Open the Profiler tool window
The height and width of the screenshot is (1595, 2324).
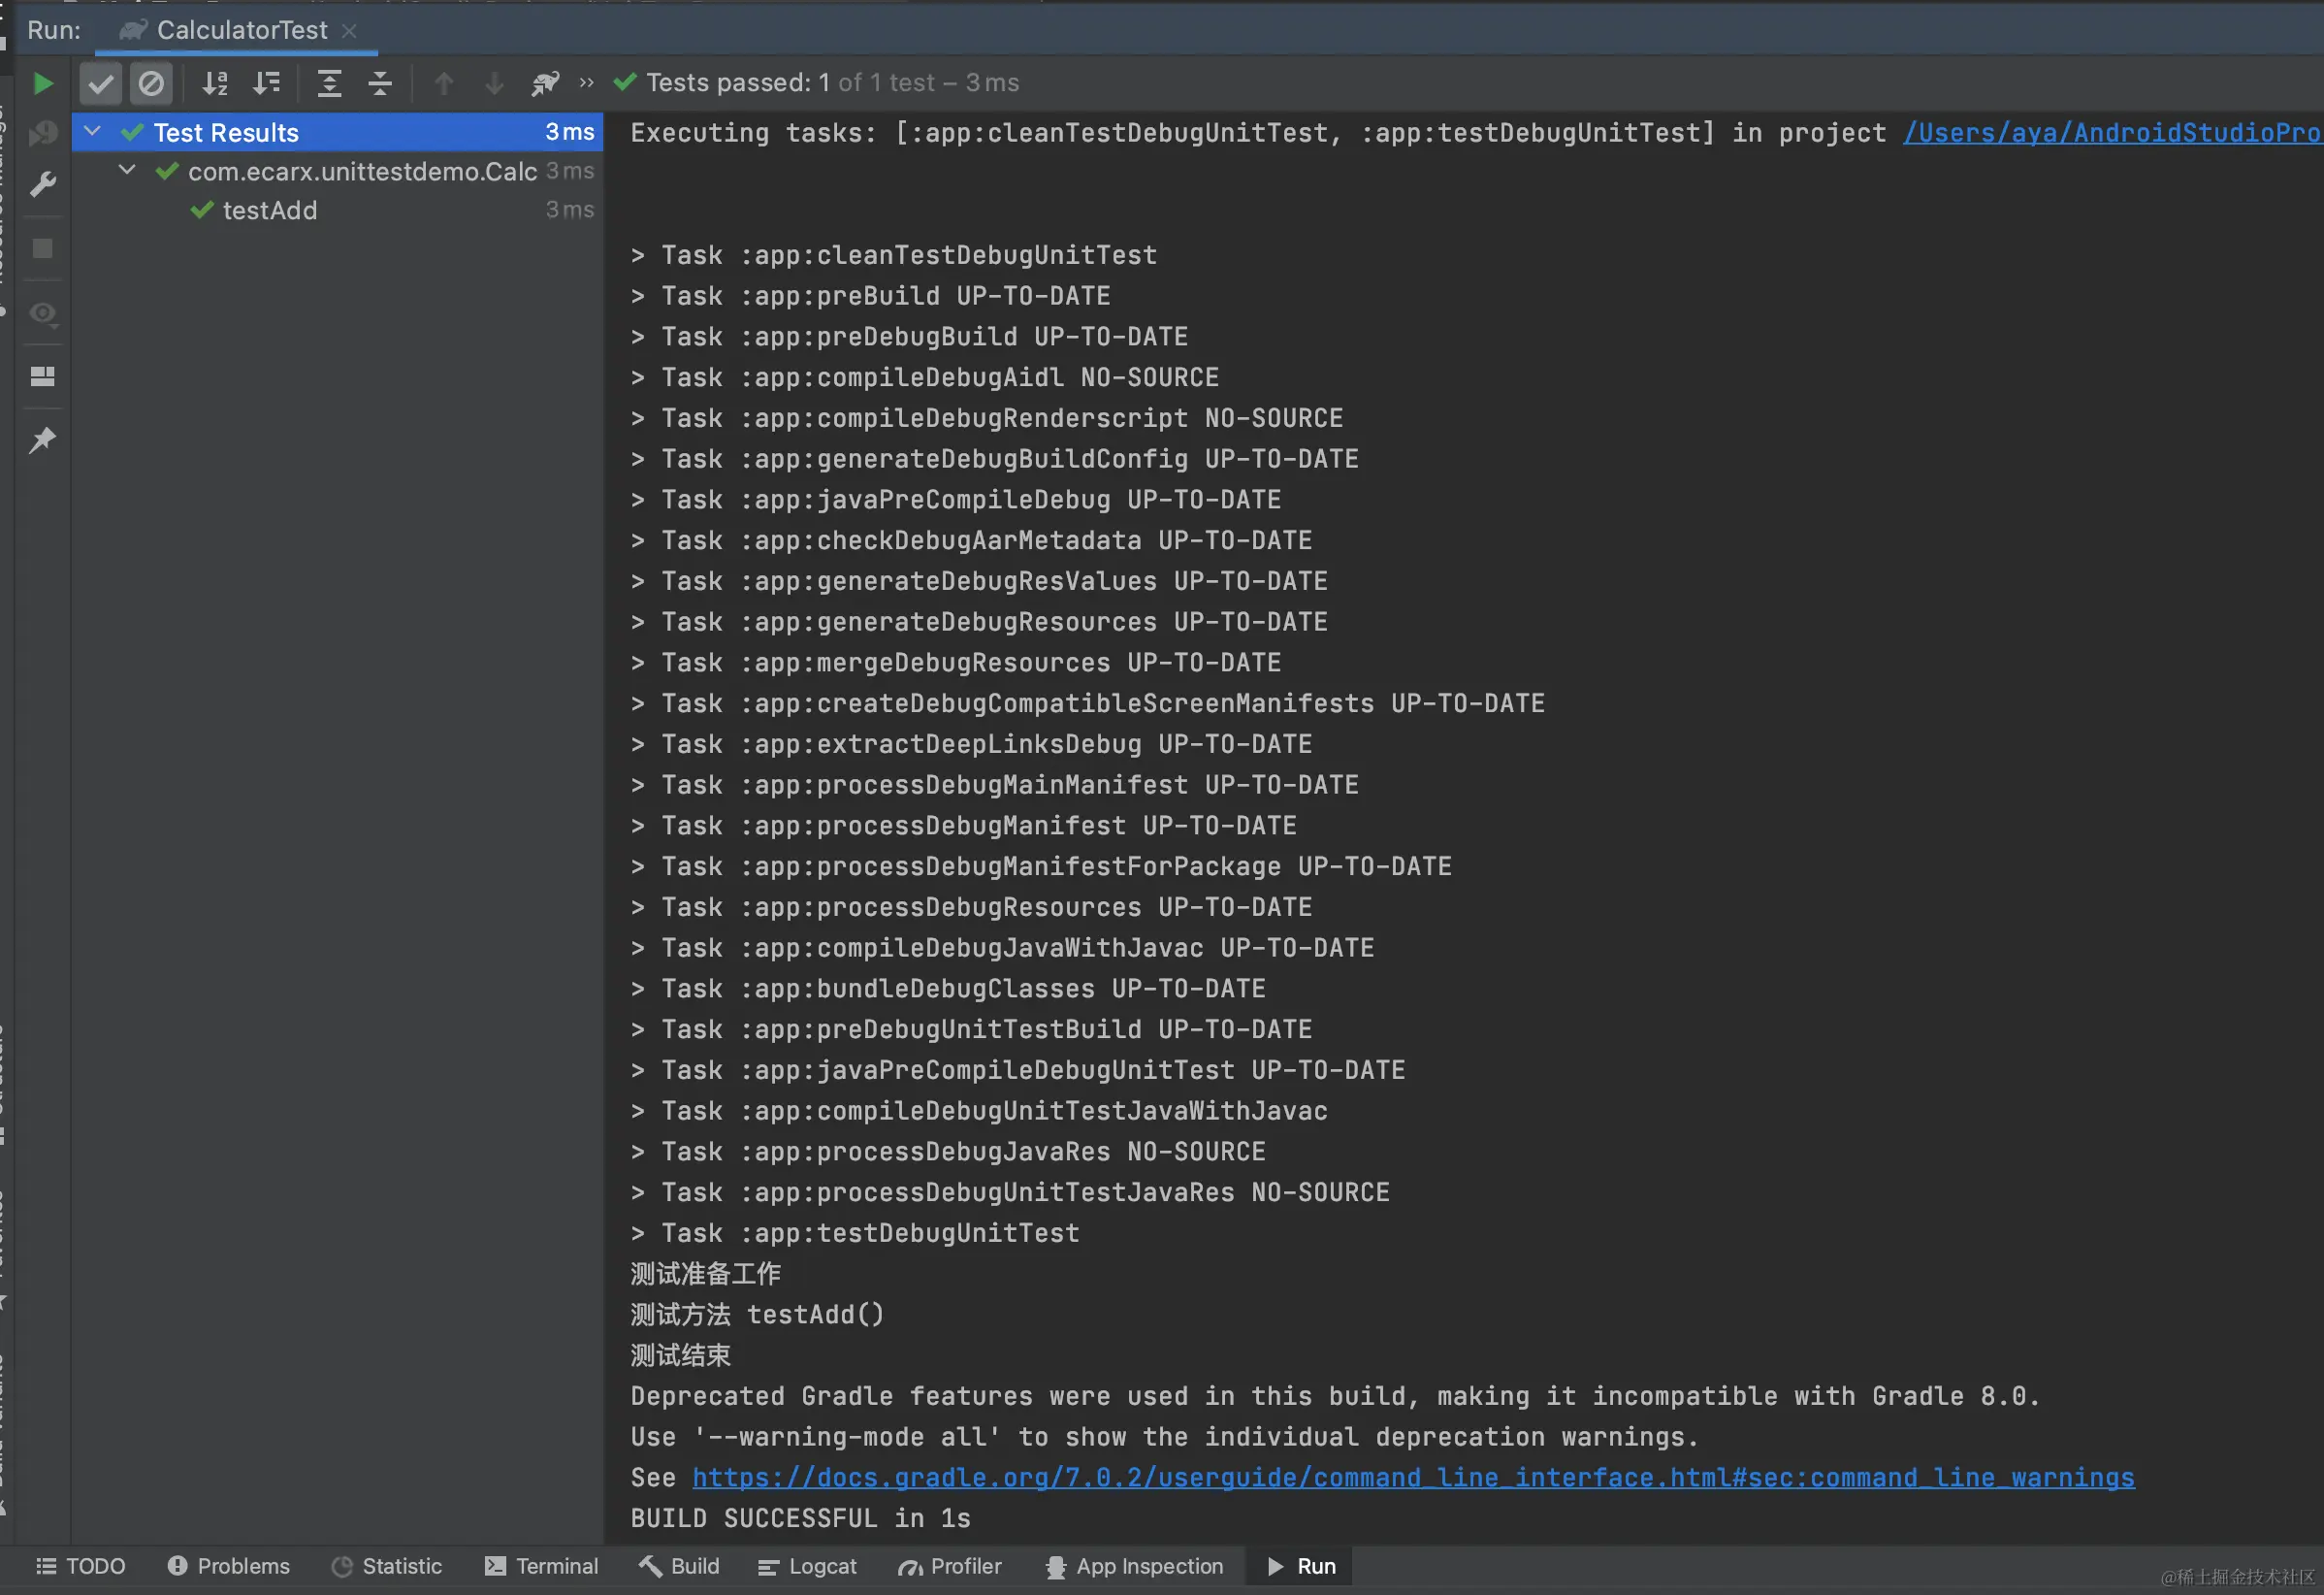click(950, 1566)
